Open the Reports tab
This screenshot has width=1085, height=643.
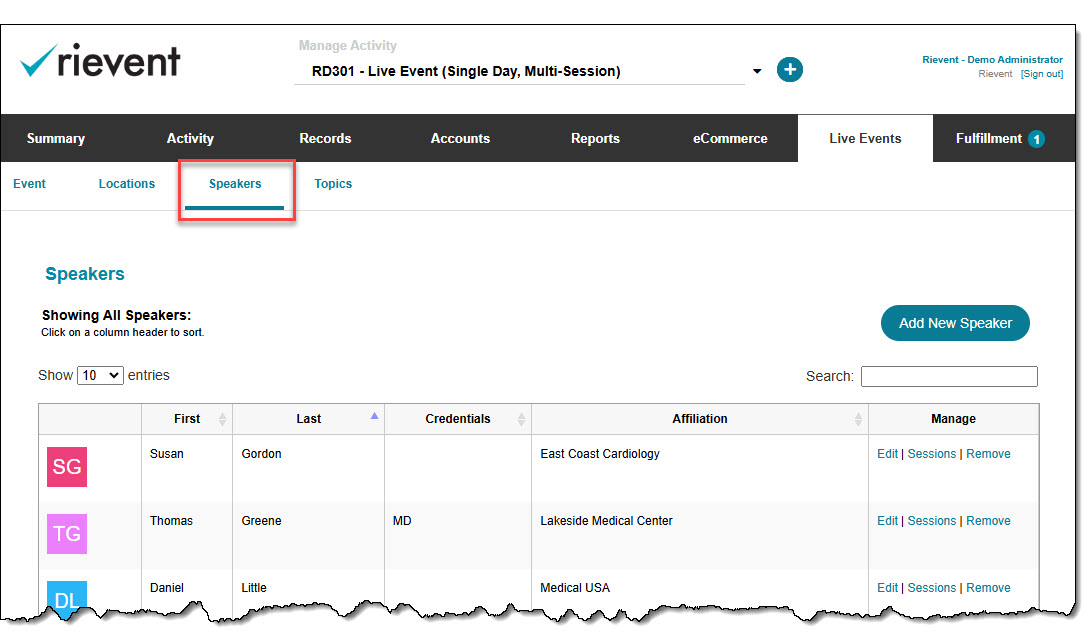(x=595, y=138)
